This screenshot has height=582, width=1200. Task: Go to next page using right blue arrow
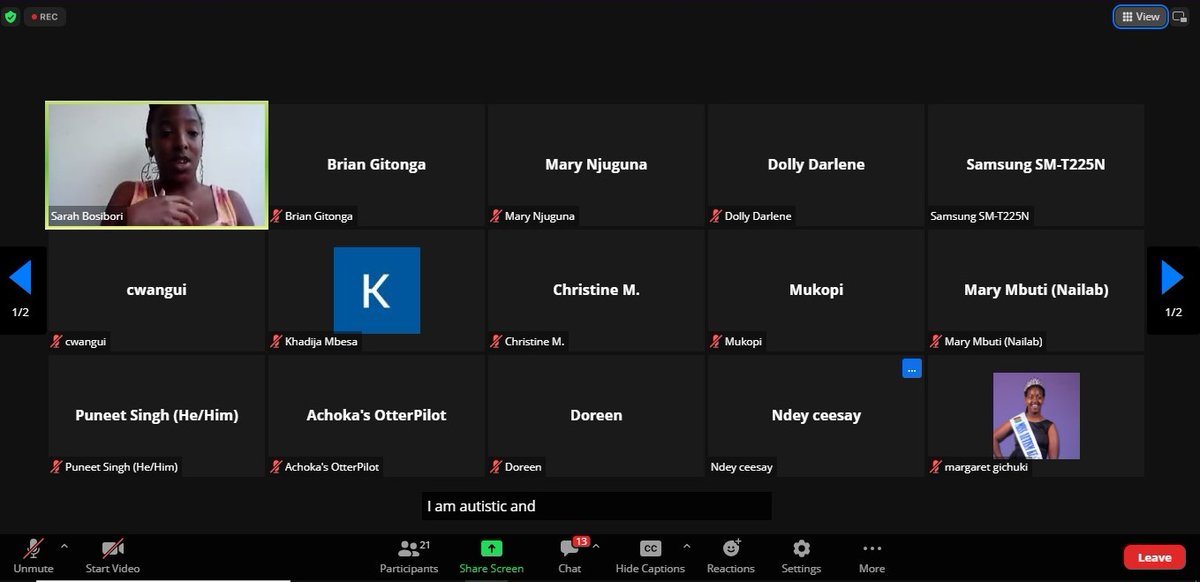(x=1173, y=277)
